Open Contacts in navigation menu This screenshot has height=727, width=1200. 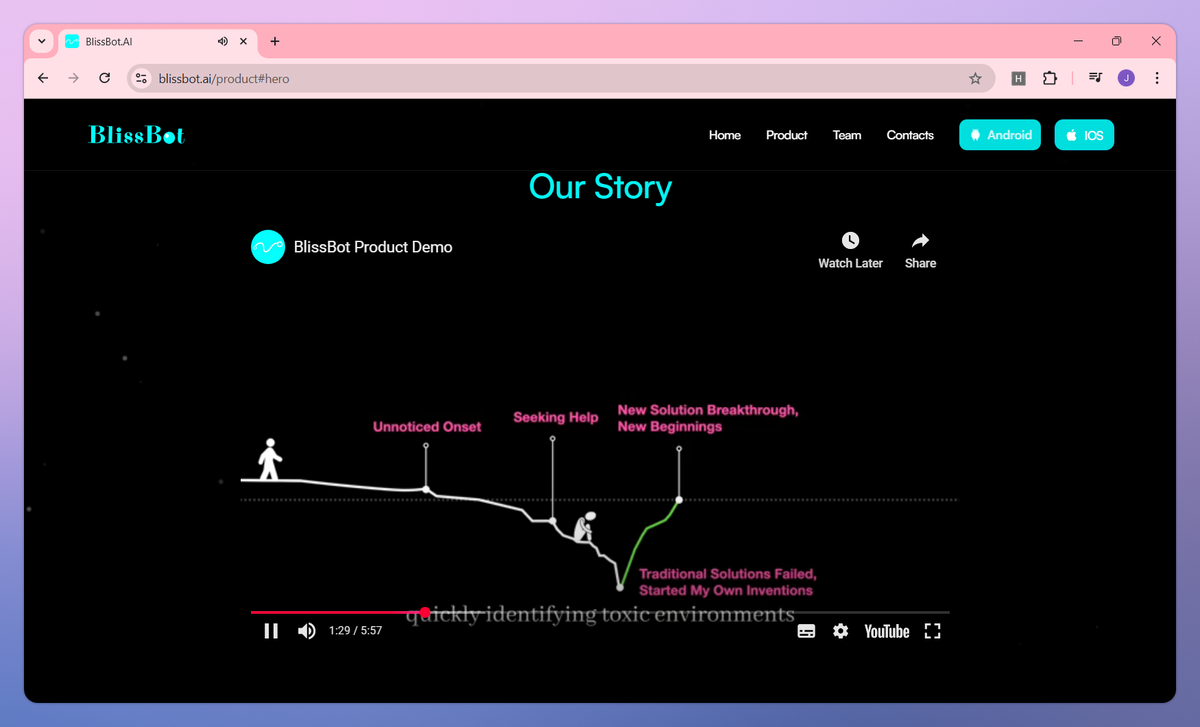[910, 135]
